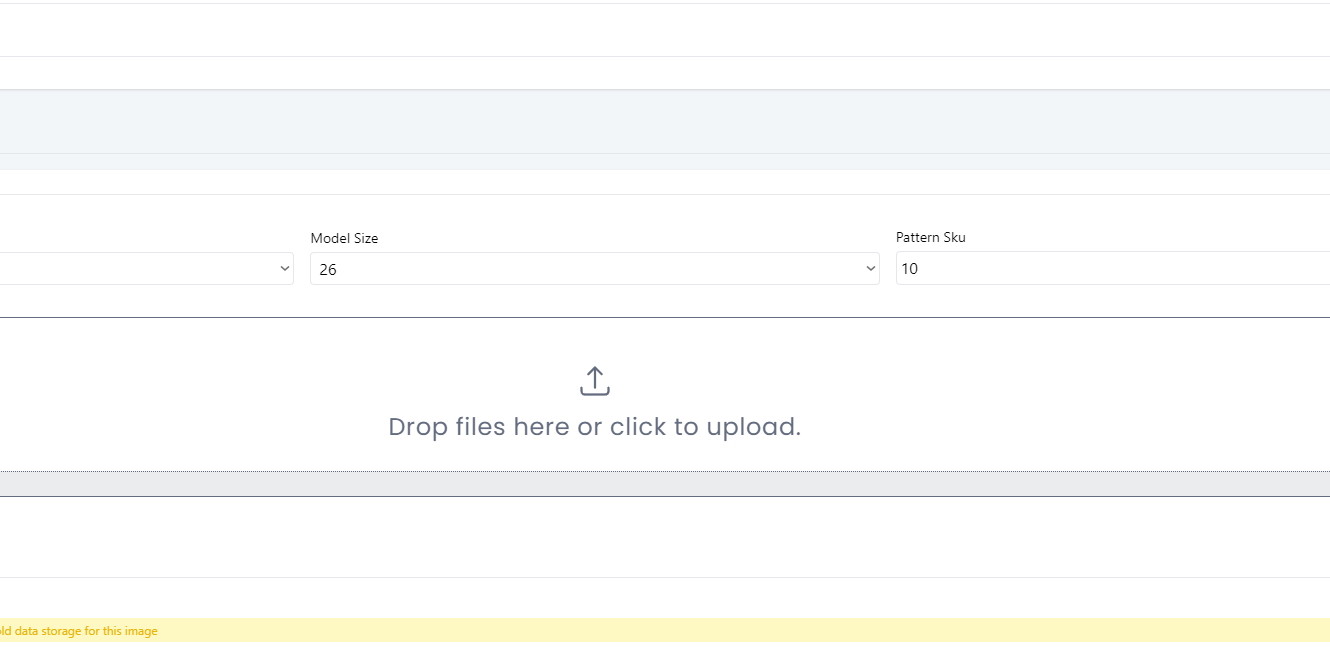Focus the Pattern Sku input field
Viewport: 1330px width, 652px height.
[x=1110, y=269]
